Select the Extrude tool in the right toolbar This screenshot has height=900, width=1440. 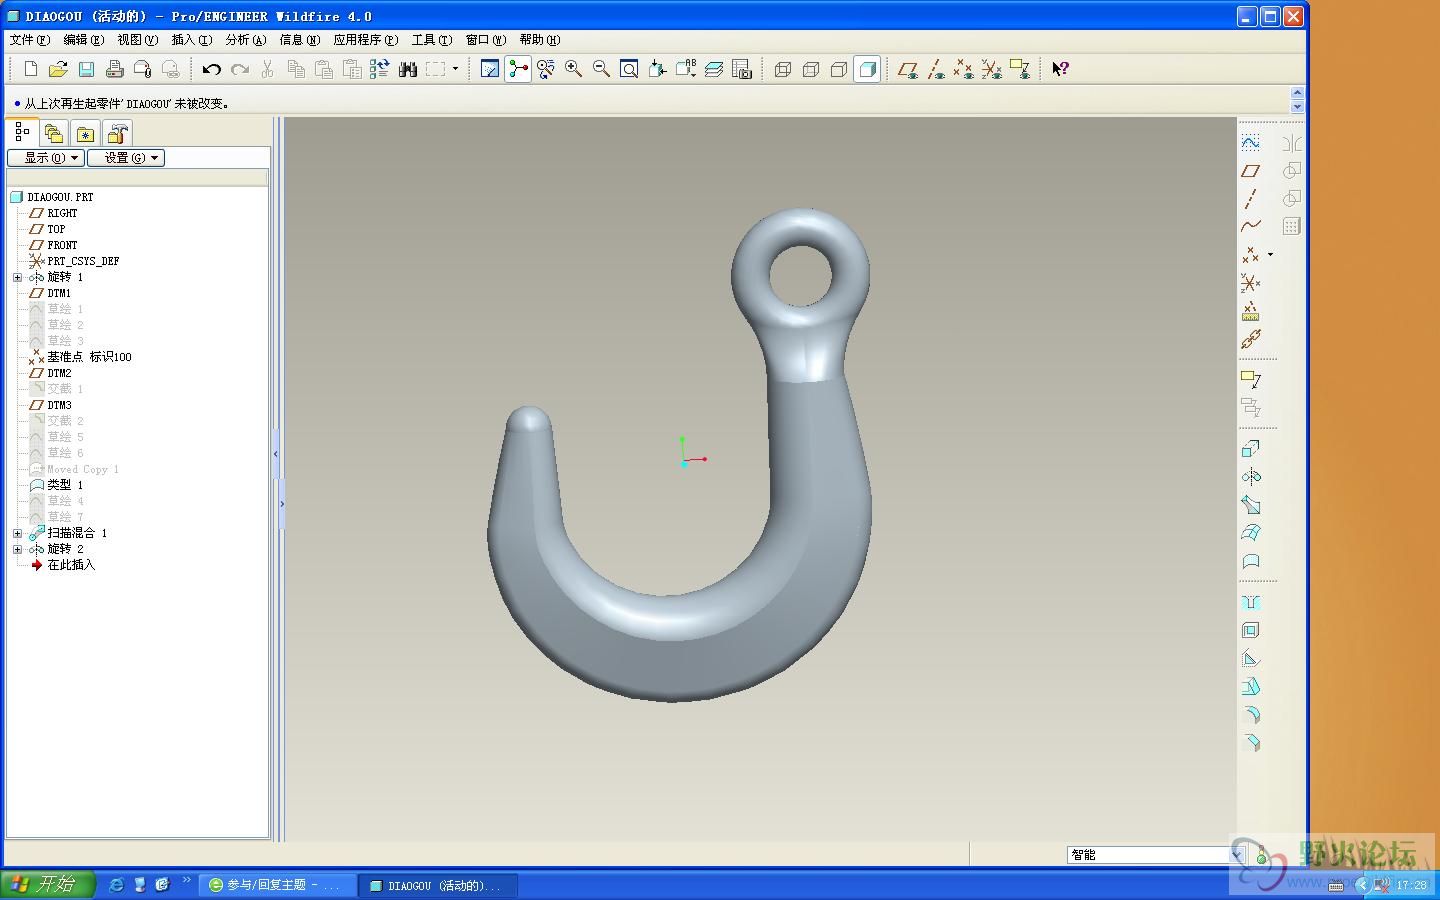[x=1251, y=449]
